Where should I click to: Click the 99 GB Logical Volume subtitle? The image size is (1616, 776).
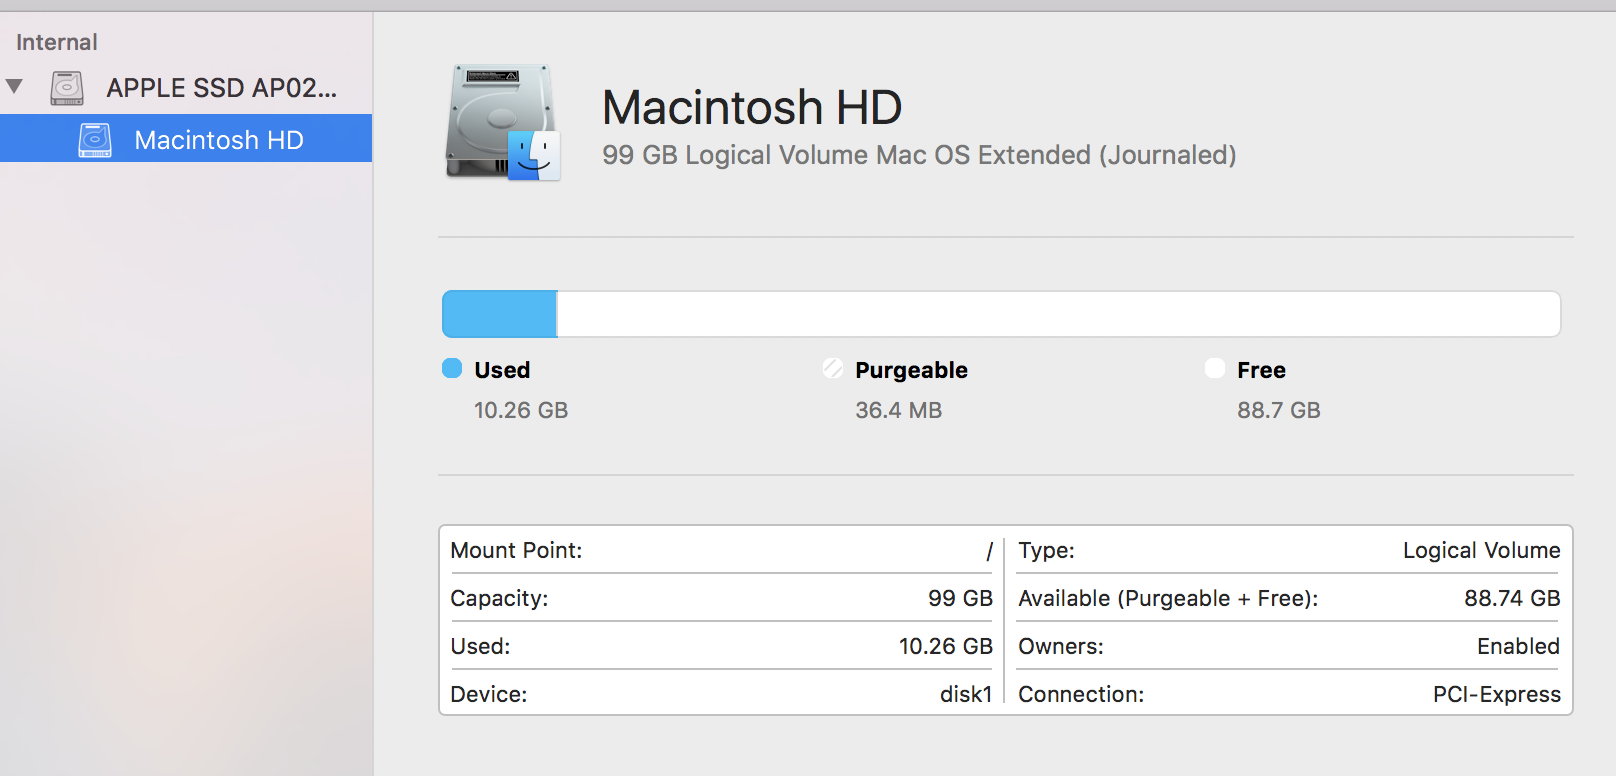coord(919,155)
